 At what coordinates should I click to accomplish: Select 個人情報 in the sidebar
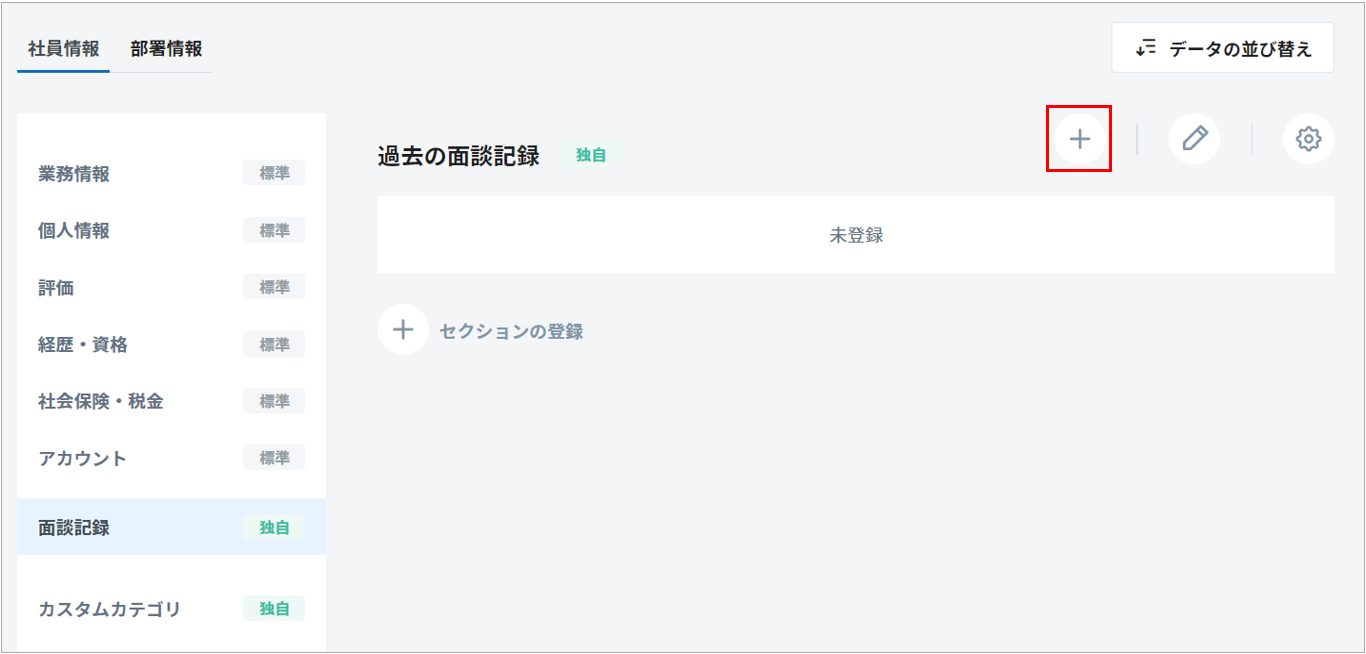point(74,231)
